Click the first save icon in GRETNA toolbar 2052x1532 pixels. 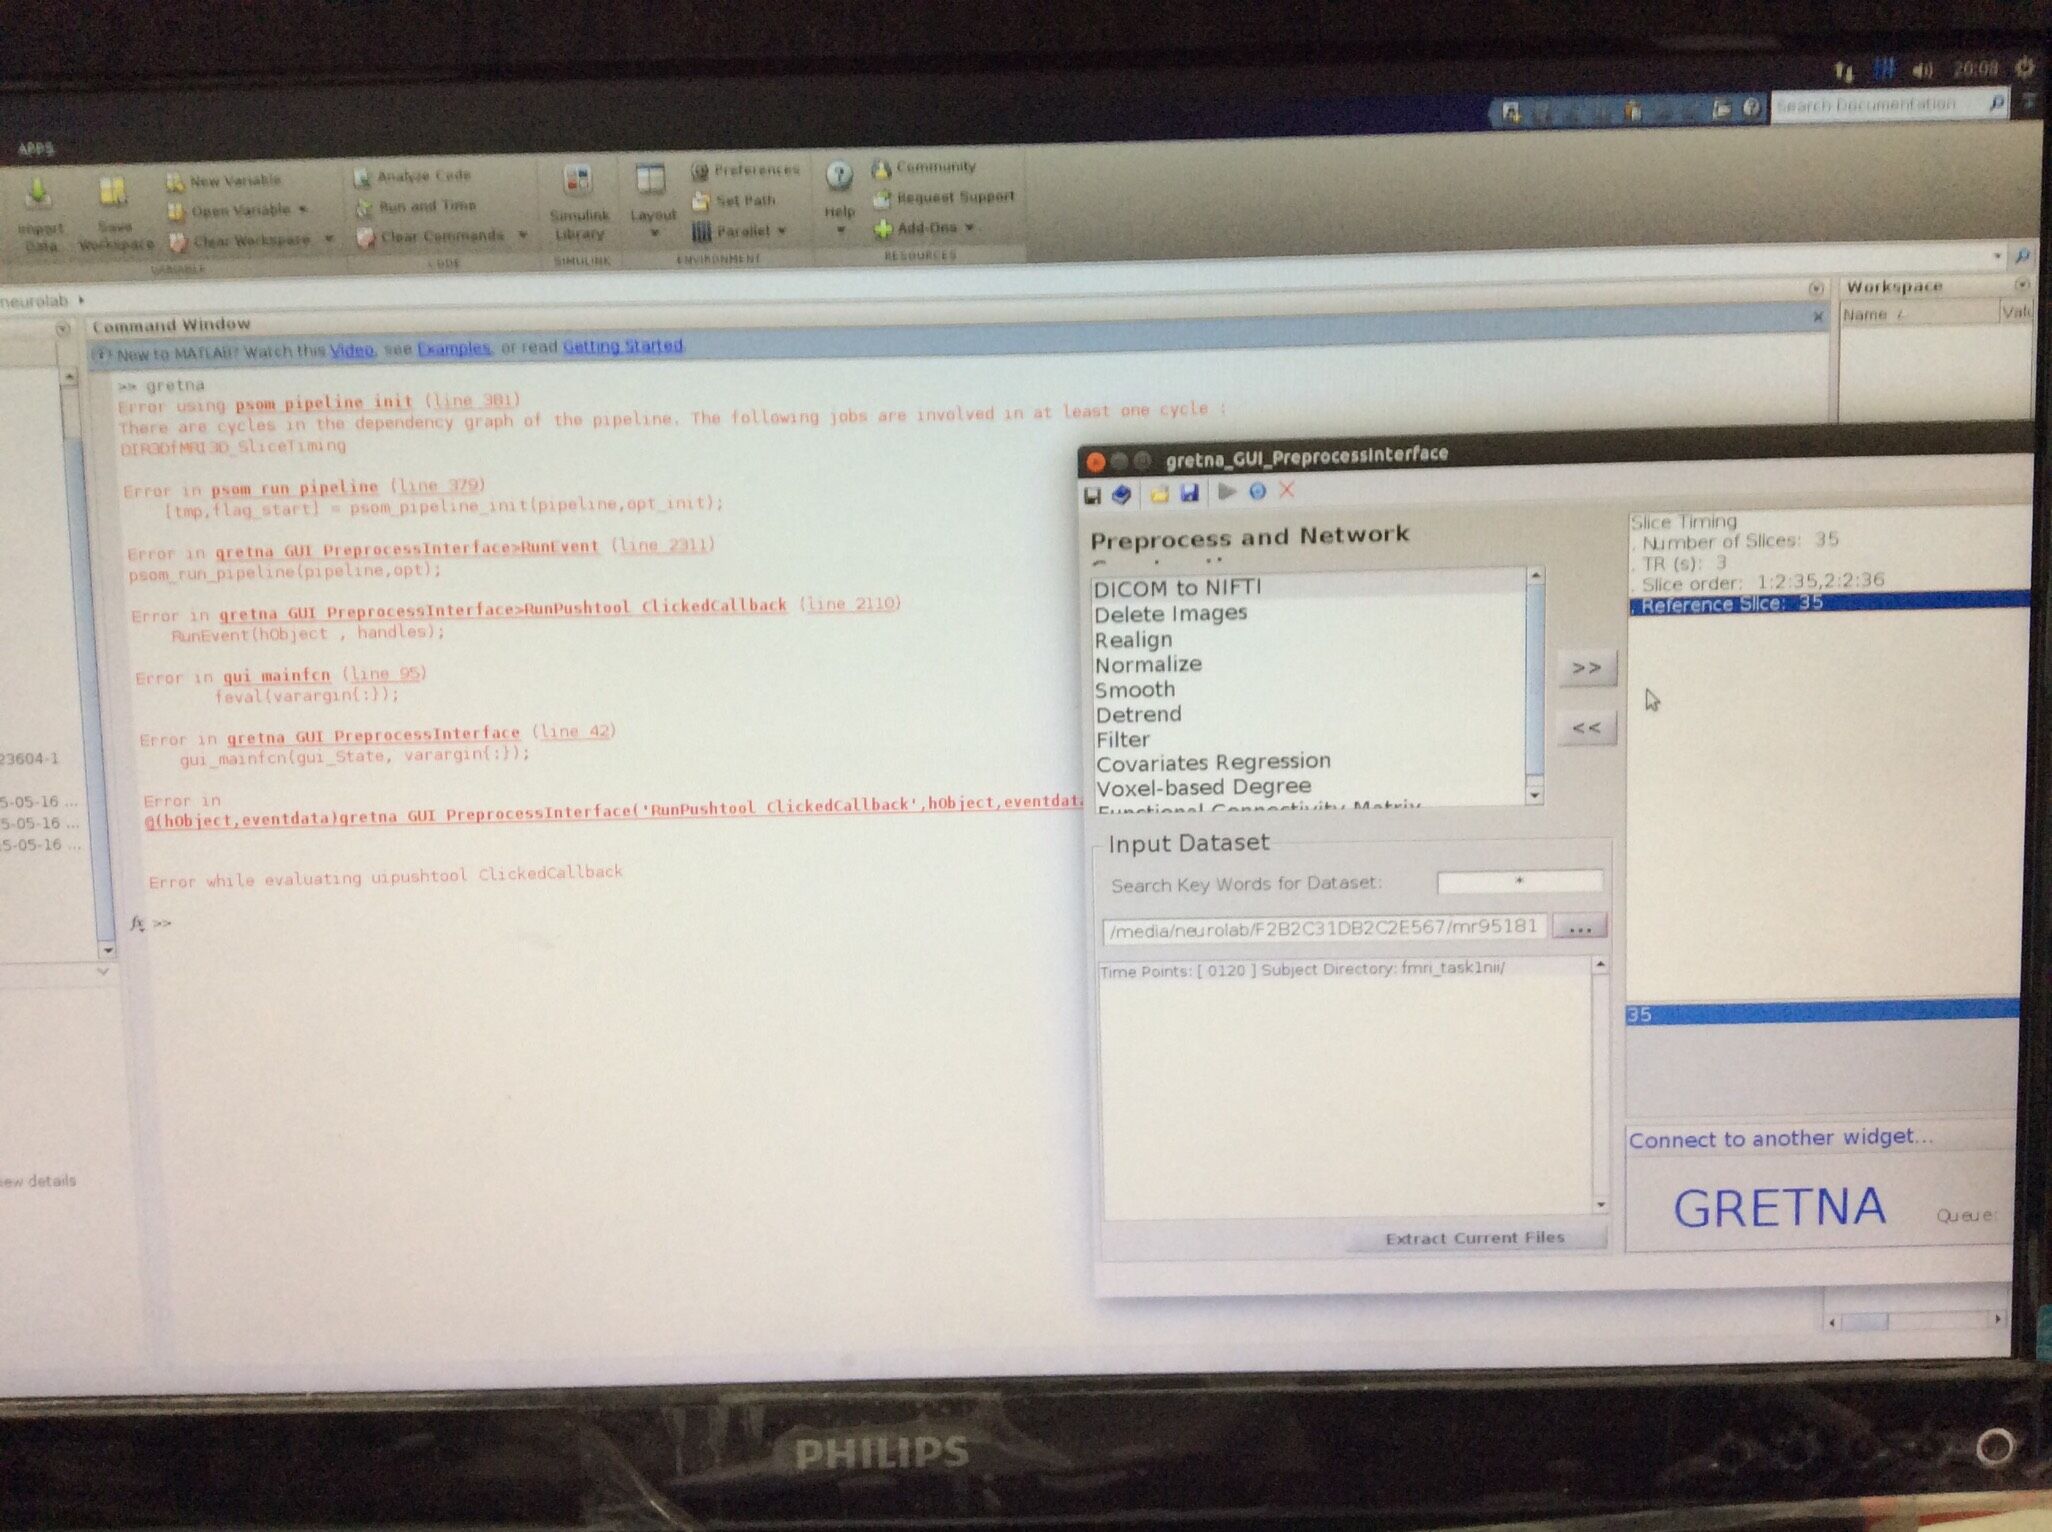point(1093,494)
